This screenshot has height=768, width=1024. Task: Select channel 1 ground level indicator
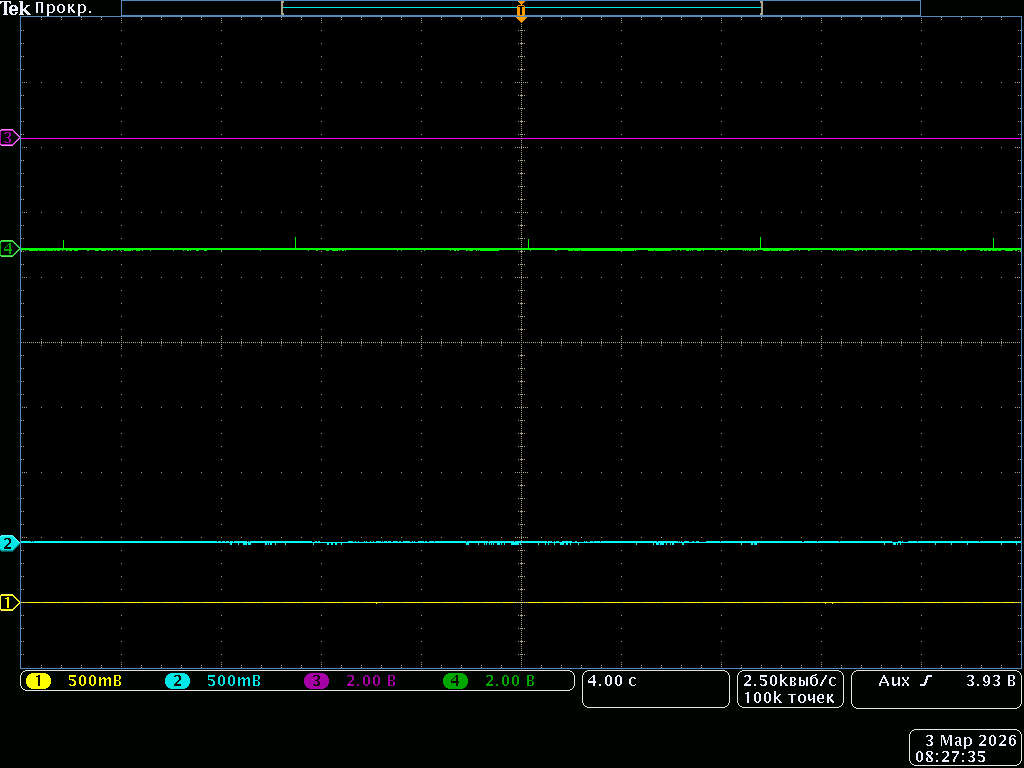10,602
